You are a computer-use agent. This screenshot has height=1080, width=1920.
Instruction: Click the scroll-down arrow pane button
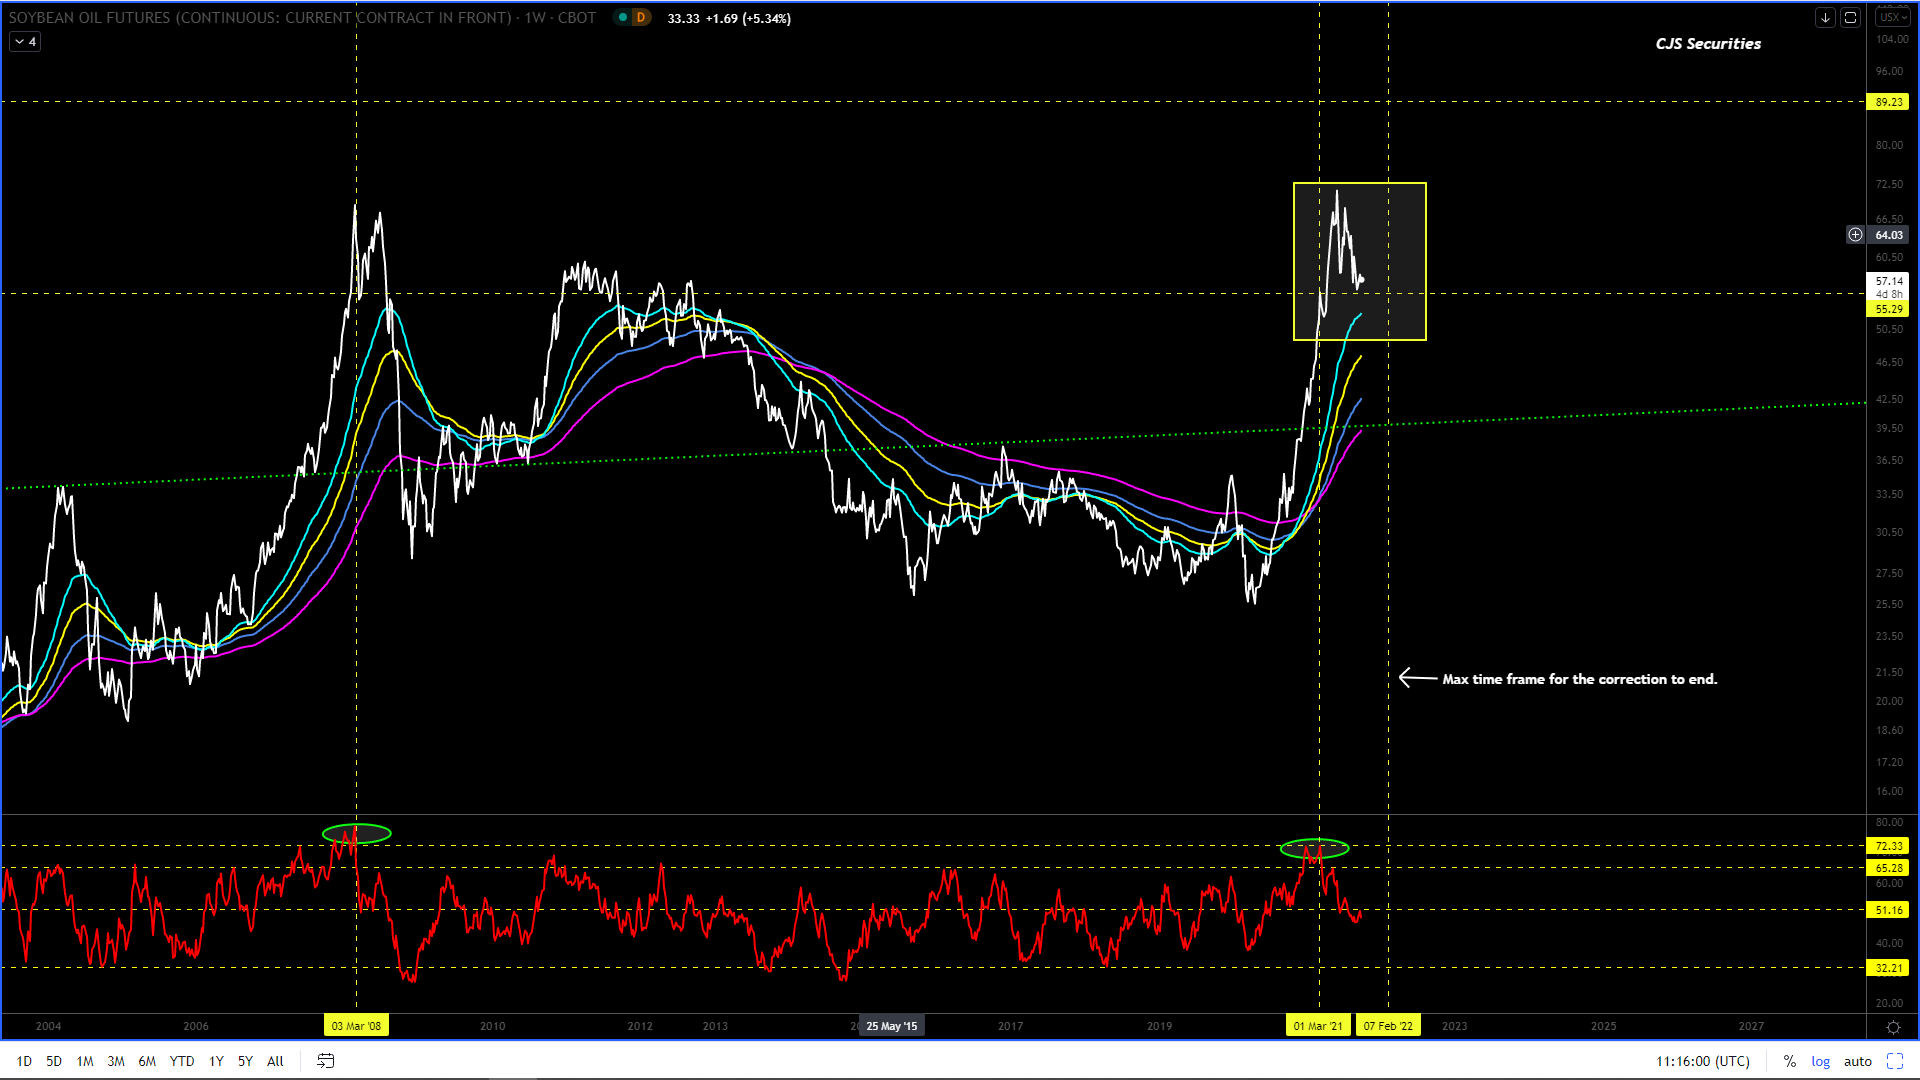[x=1825, y=18]
